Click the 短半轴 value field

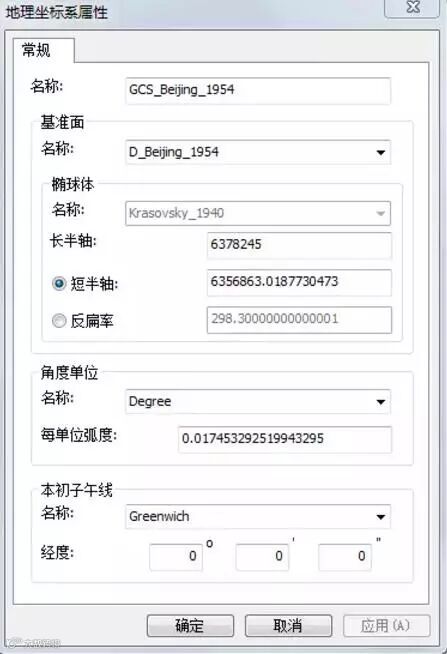[x=299, y=282]
